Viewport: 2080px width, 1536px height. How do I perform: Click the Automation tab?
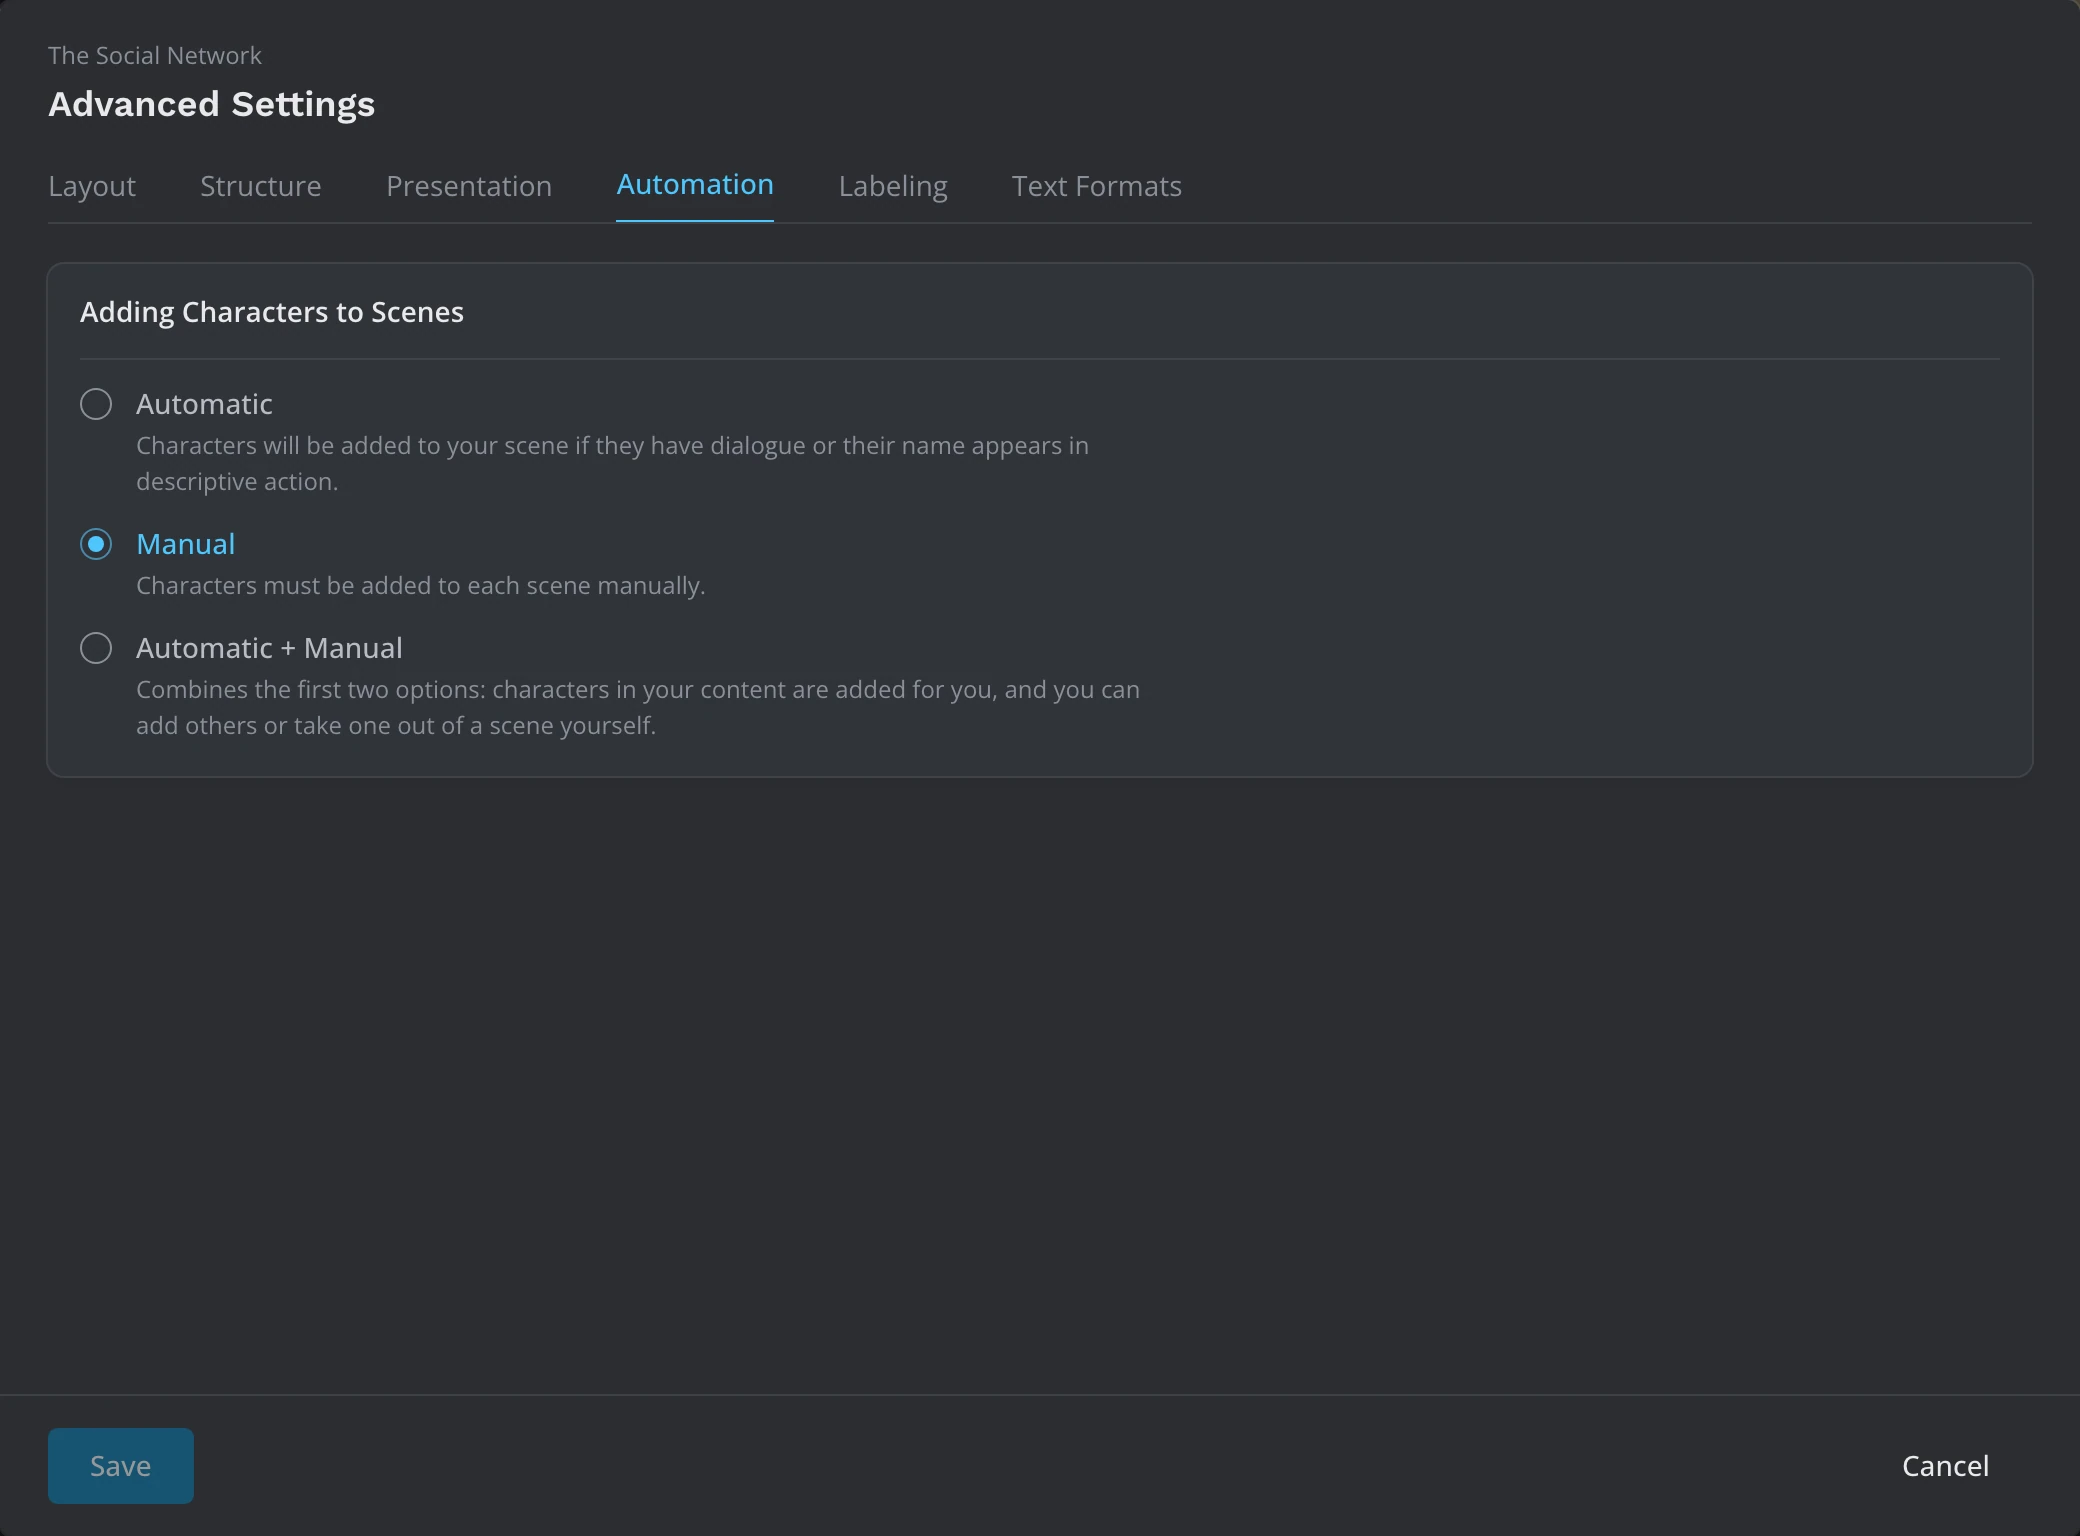coord(695,185)
